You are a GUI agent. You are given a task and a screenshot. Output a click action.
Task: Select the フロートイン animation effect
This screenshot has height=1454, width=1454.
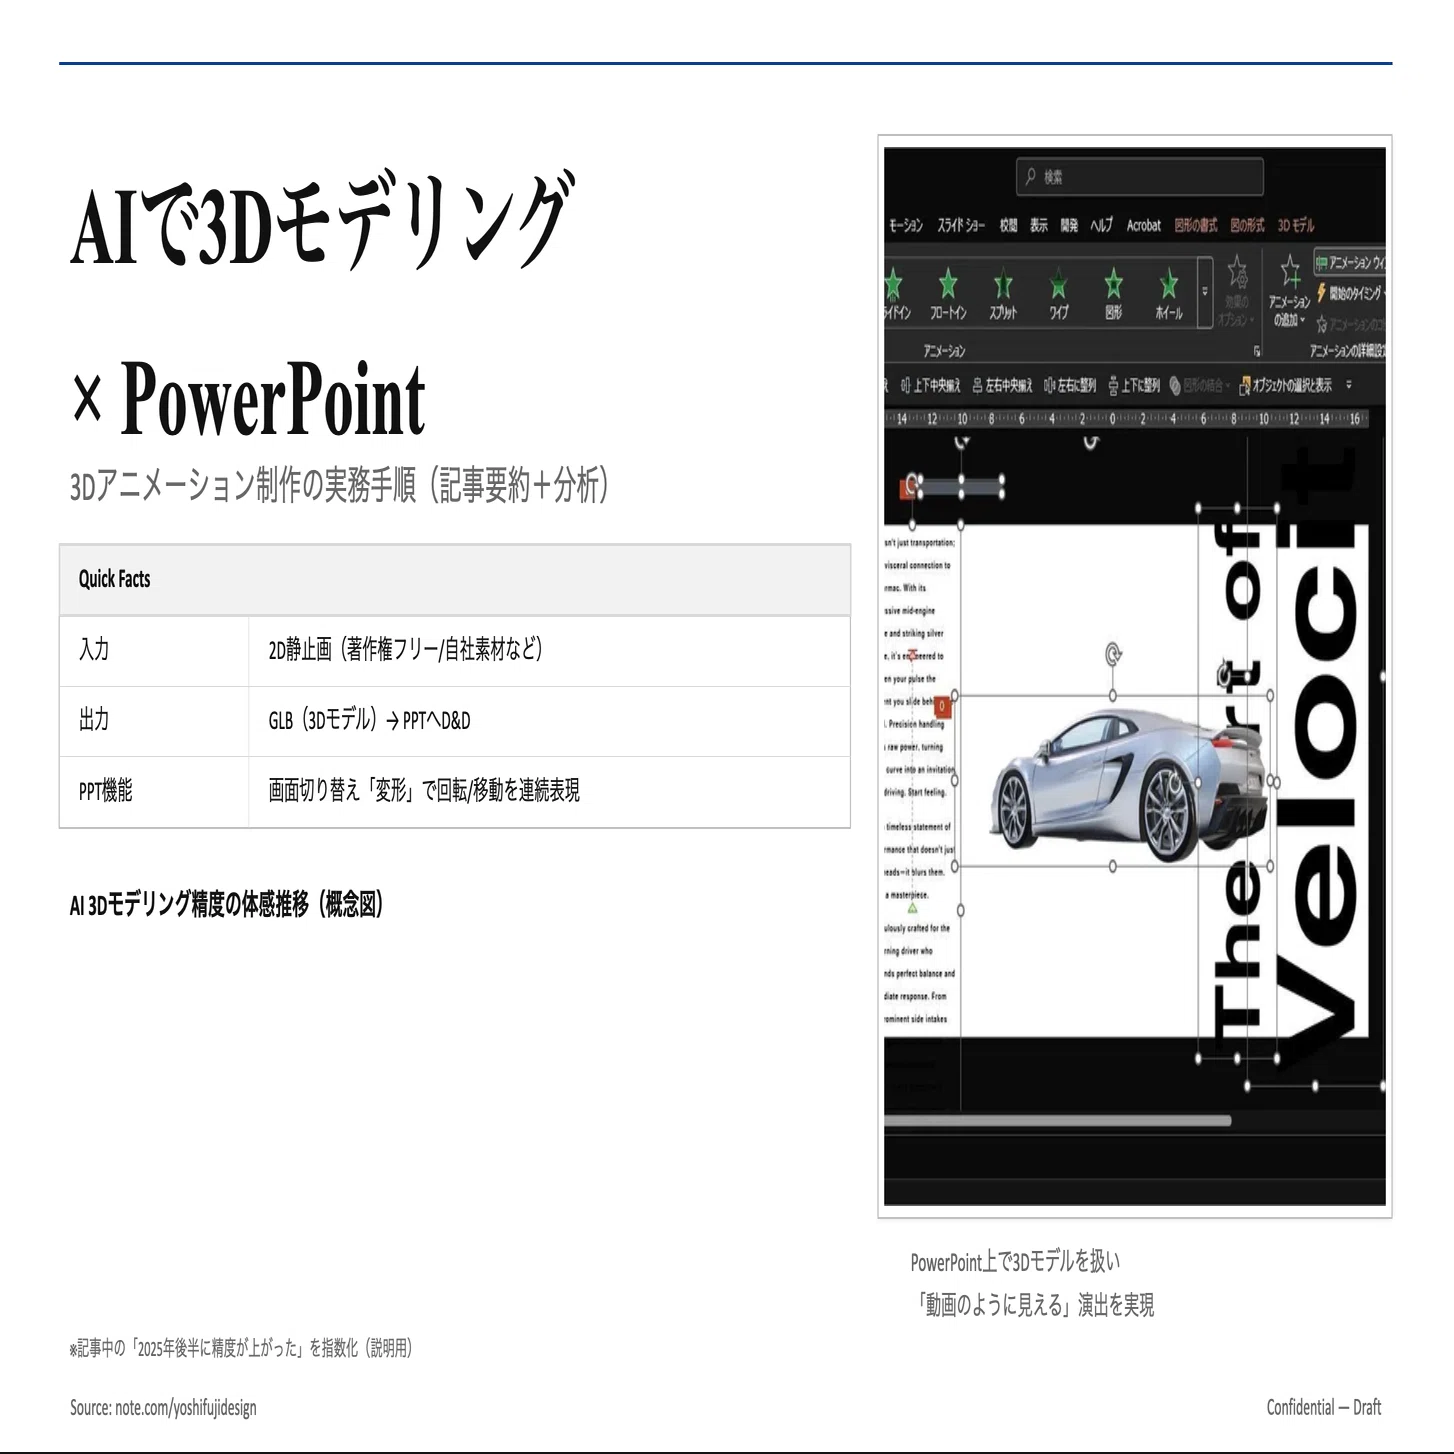coord(948,293)
